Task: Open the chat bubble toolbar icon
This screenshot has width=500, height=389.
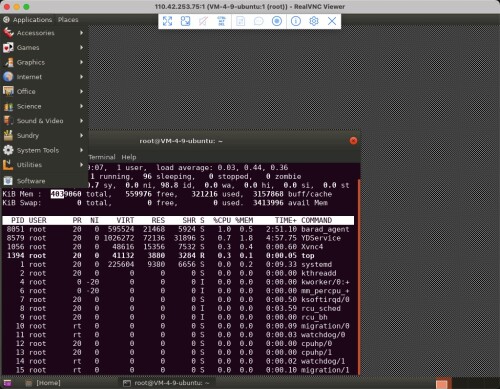Action: pos(258,21)
